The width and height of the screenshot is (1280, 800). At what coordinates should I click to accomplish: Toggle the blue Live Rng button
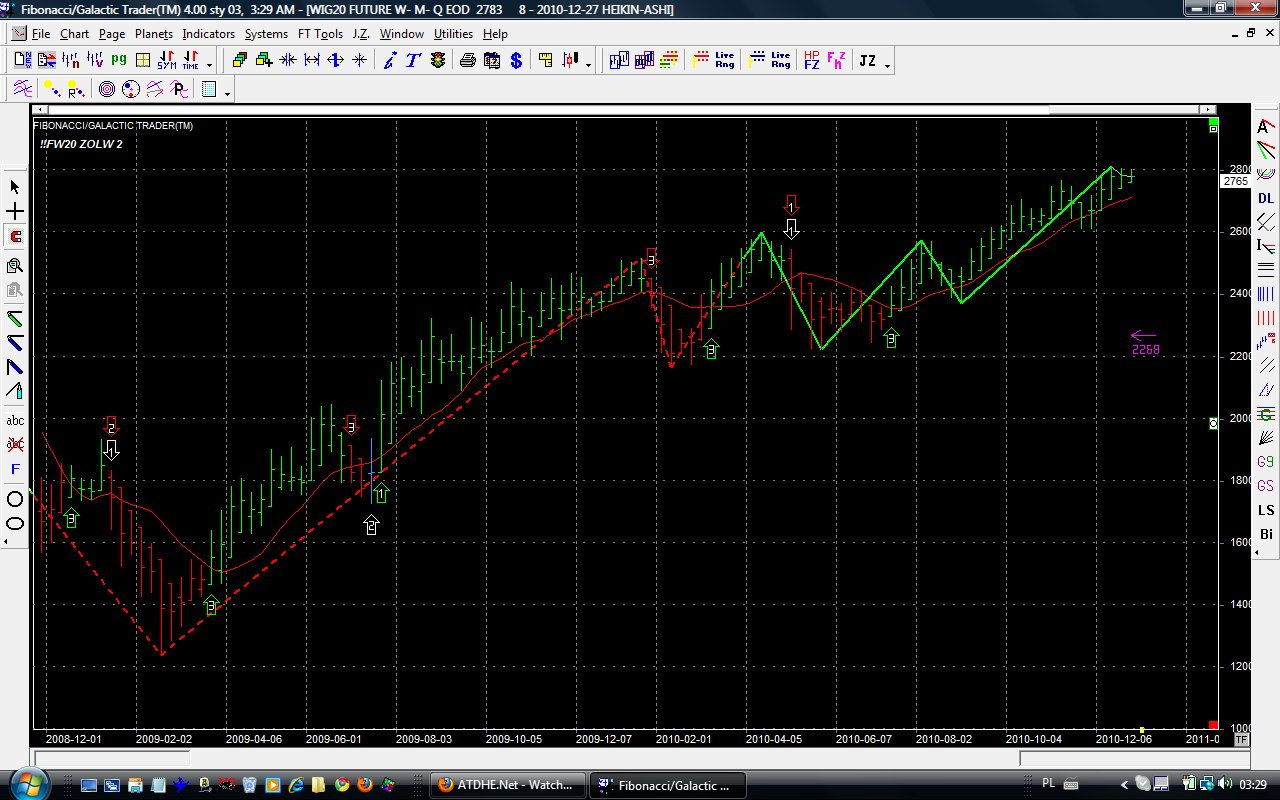coord(780,61)
